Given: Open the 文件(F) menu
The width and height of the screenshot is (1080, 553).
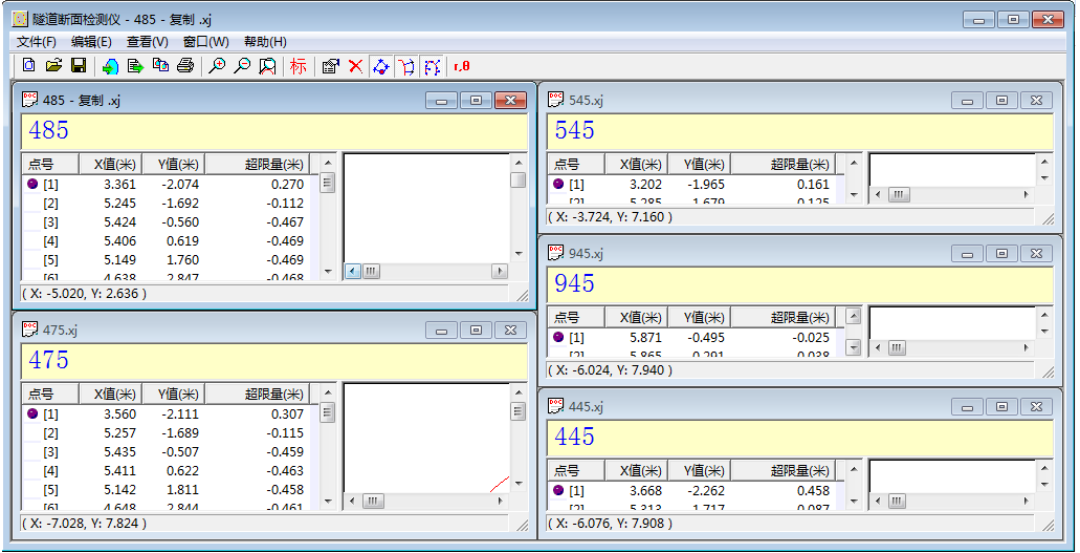Looking at the screenshot, I should [x=37, y=41].
